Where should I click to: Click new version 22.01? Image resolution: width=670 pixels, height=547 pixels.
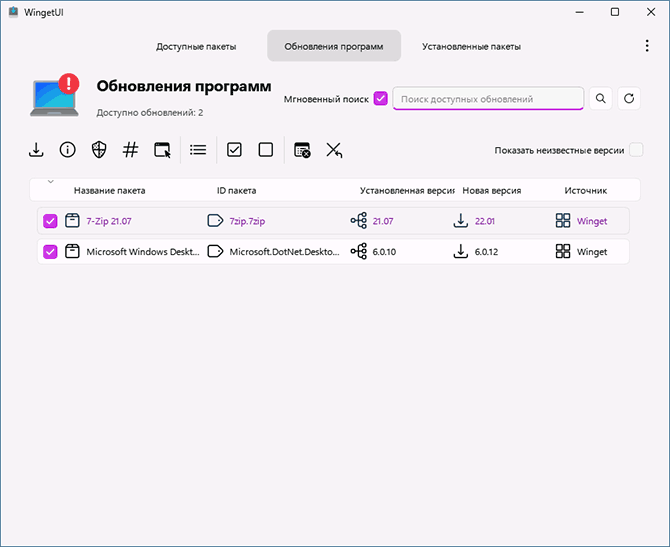(485, 221)
